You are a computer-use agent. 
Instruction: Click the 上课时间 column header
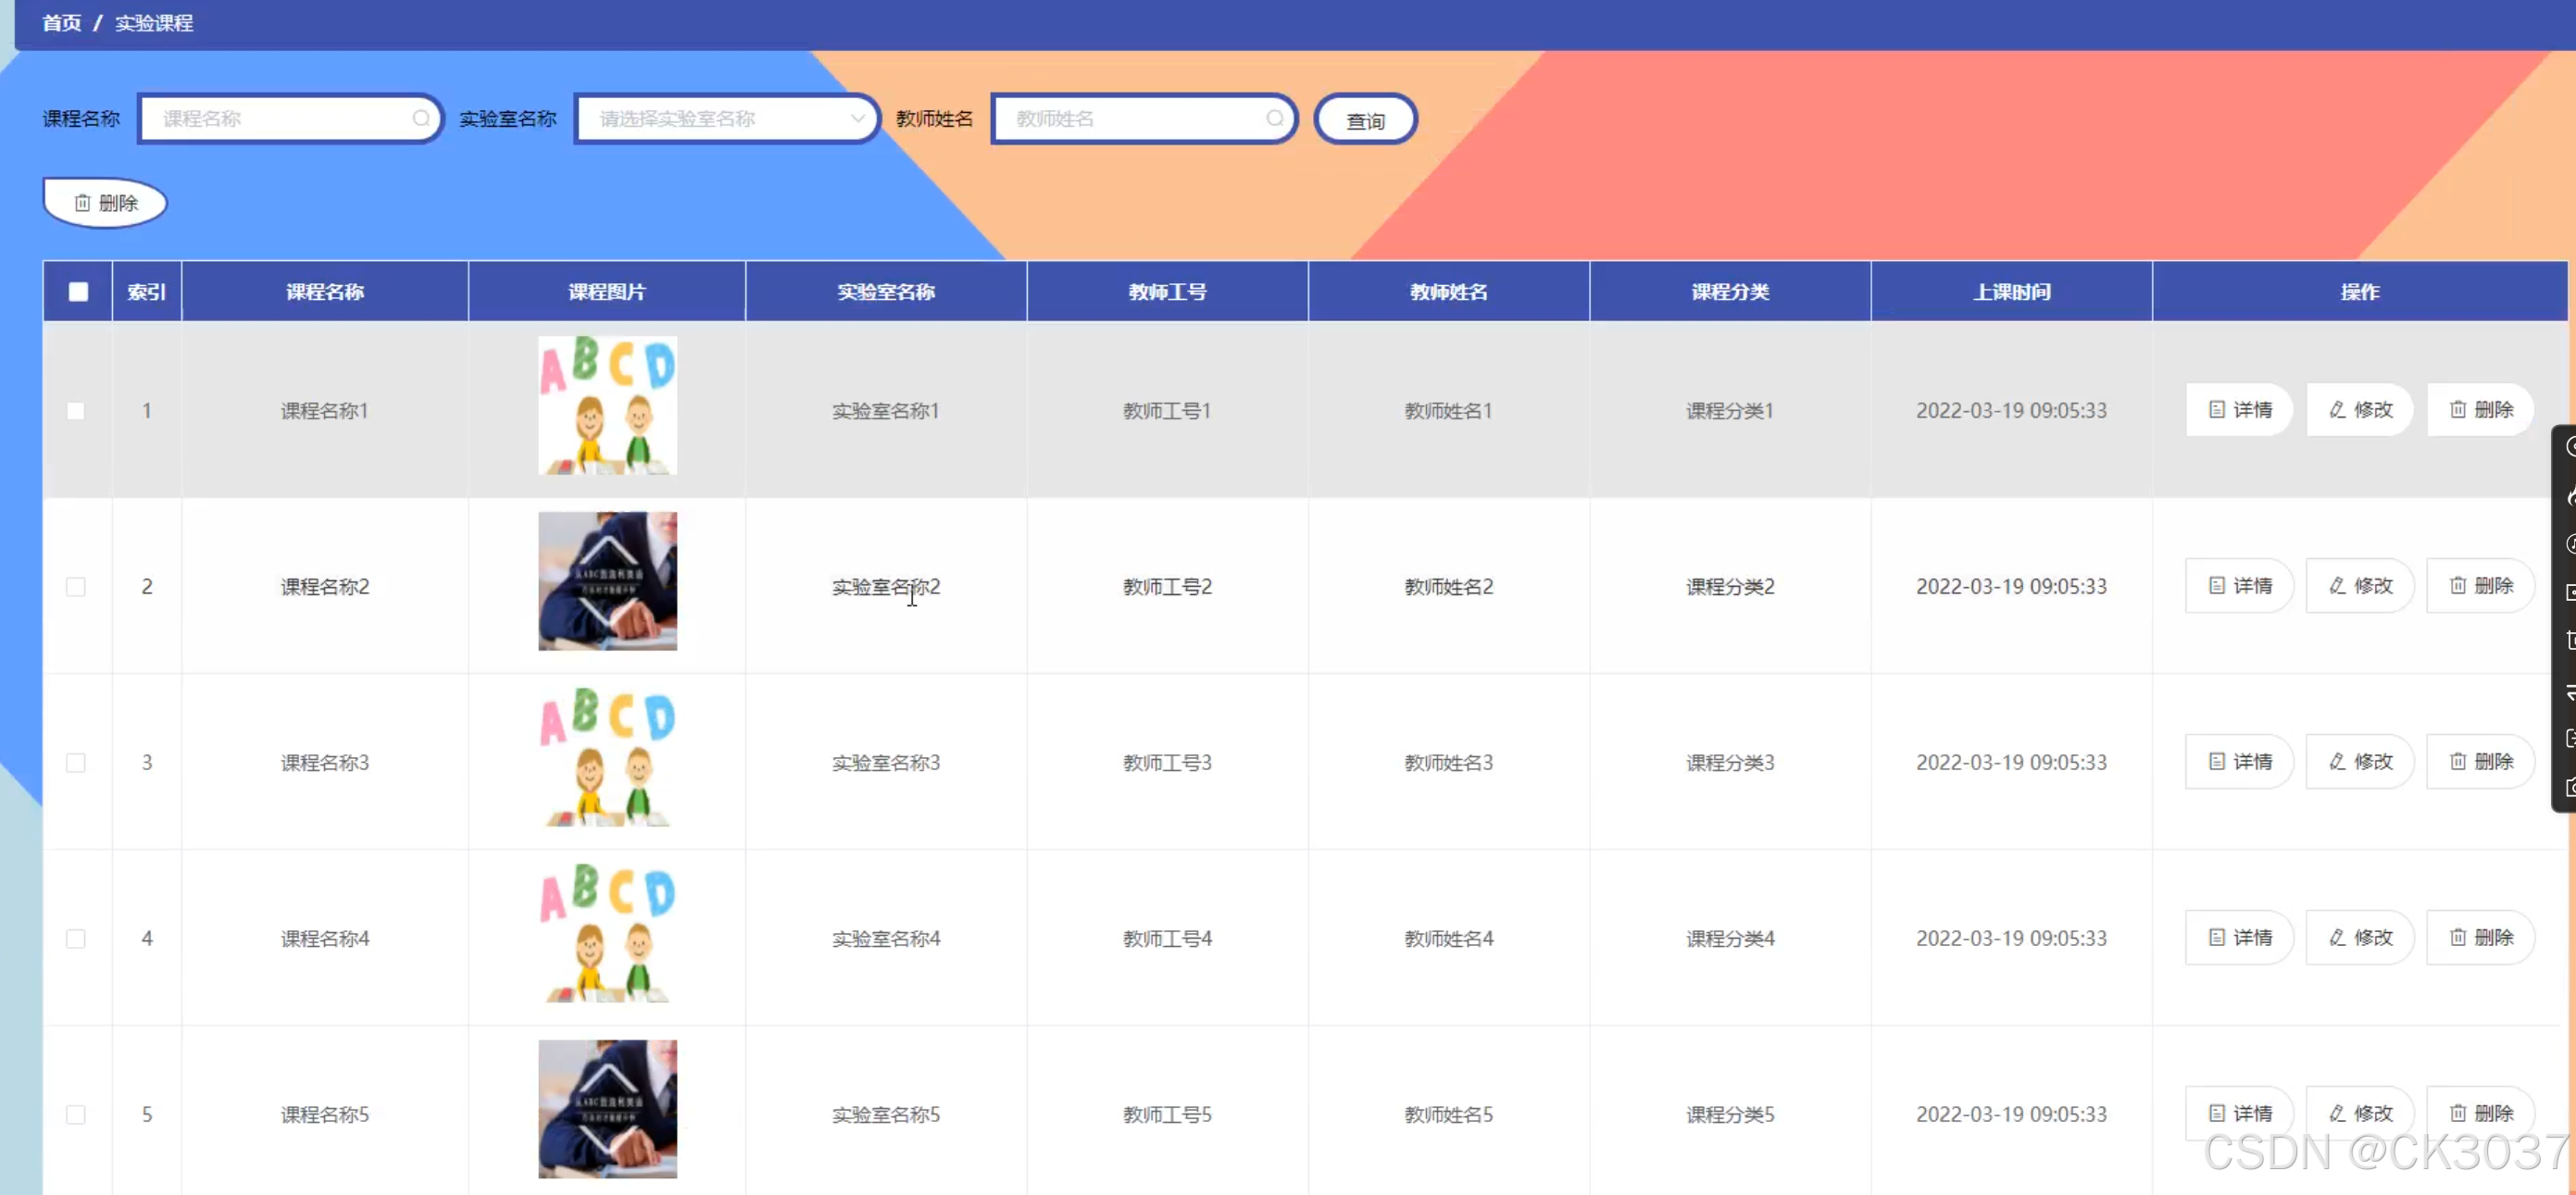pos(2011,292)
